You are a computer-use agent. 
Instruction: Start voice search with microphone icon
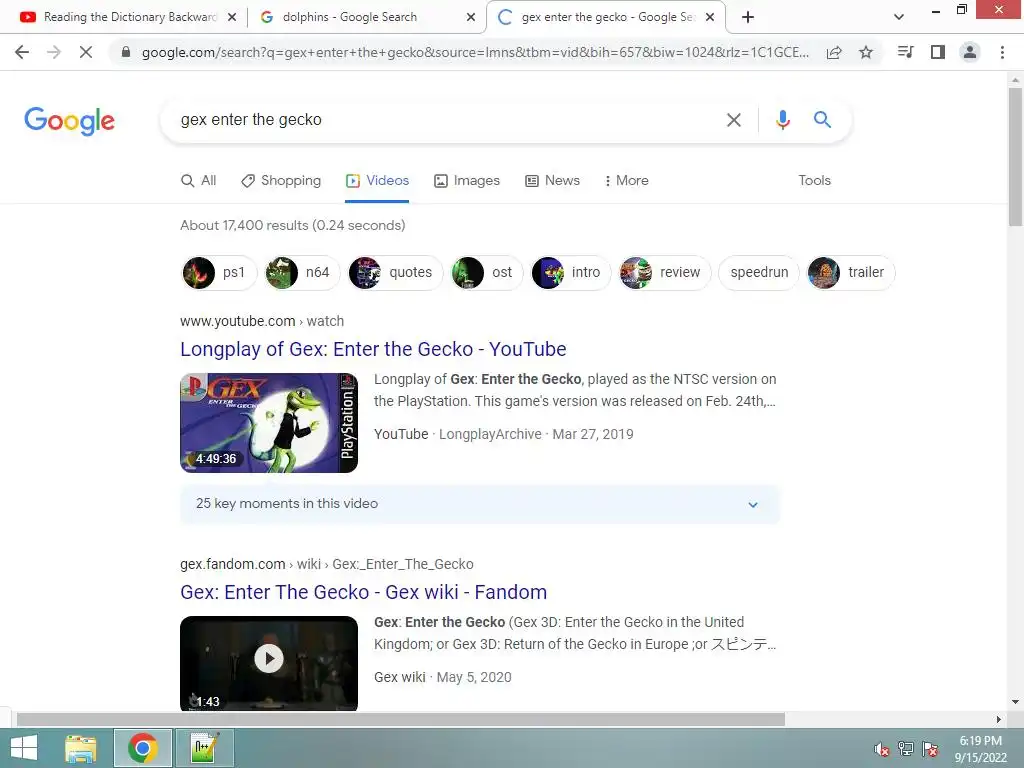[x=782, y=120]
